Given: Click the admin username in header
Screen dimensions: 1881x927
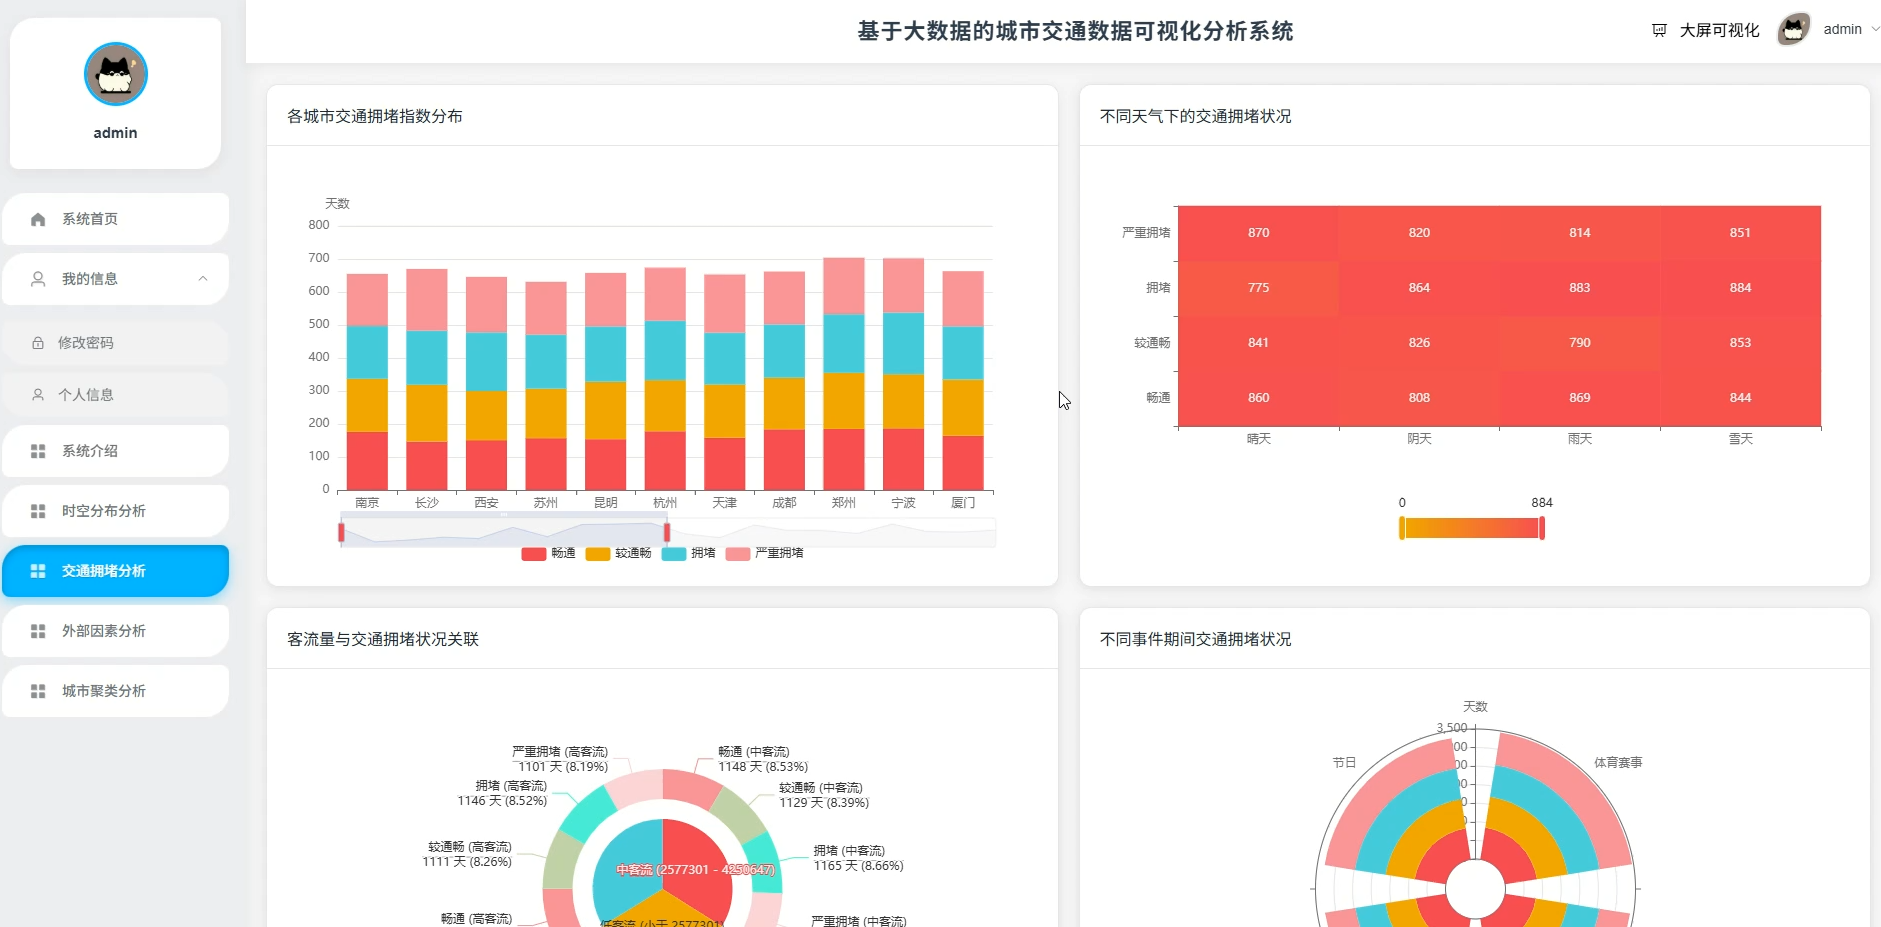Looking at the screenshot, I should coord(1842,29).
